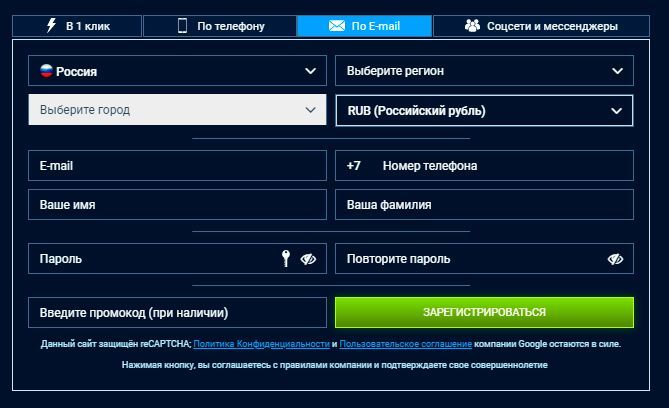The height and width of the screenshot is (408, 669).
Task: Open the RUB currency dropdown
Action: pyautogui.click(x=484, y=111)
